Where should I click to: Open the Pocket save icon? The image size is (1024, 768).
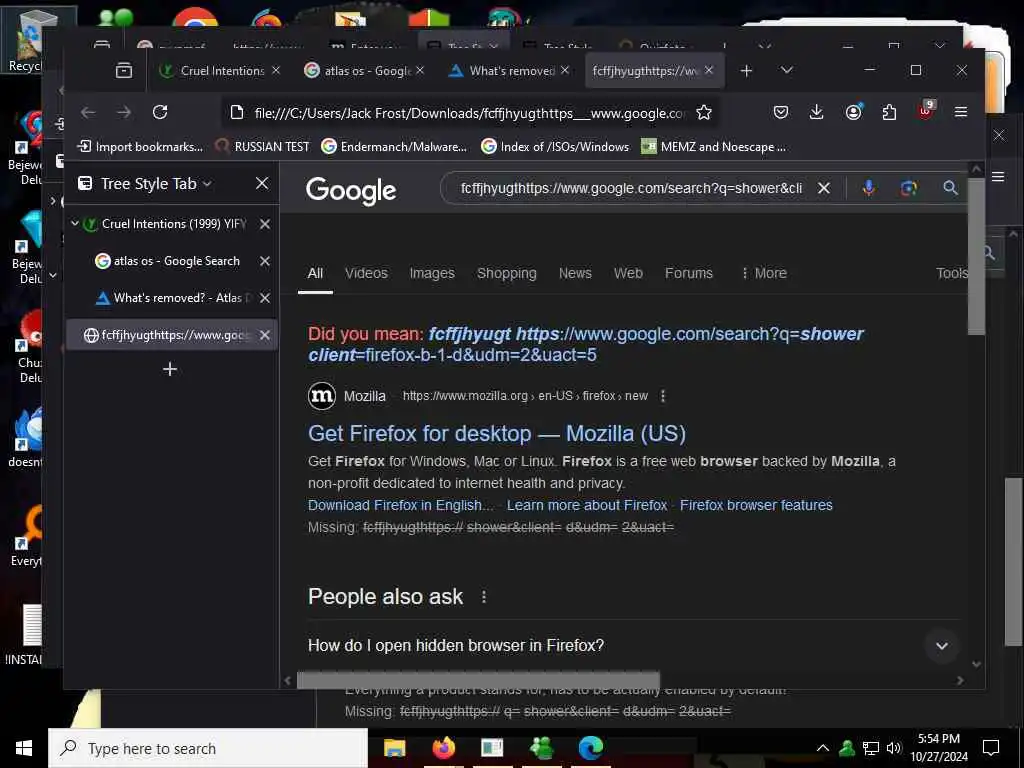[780, 112]
